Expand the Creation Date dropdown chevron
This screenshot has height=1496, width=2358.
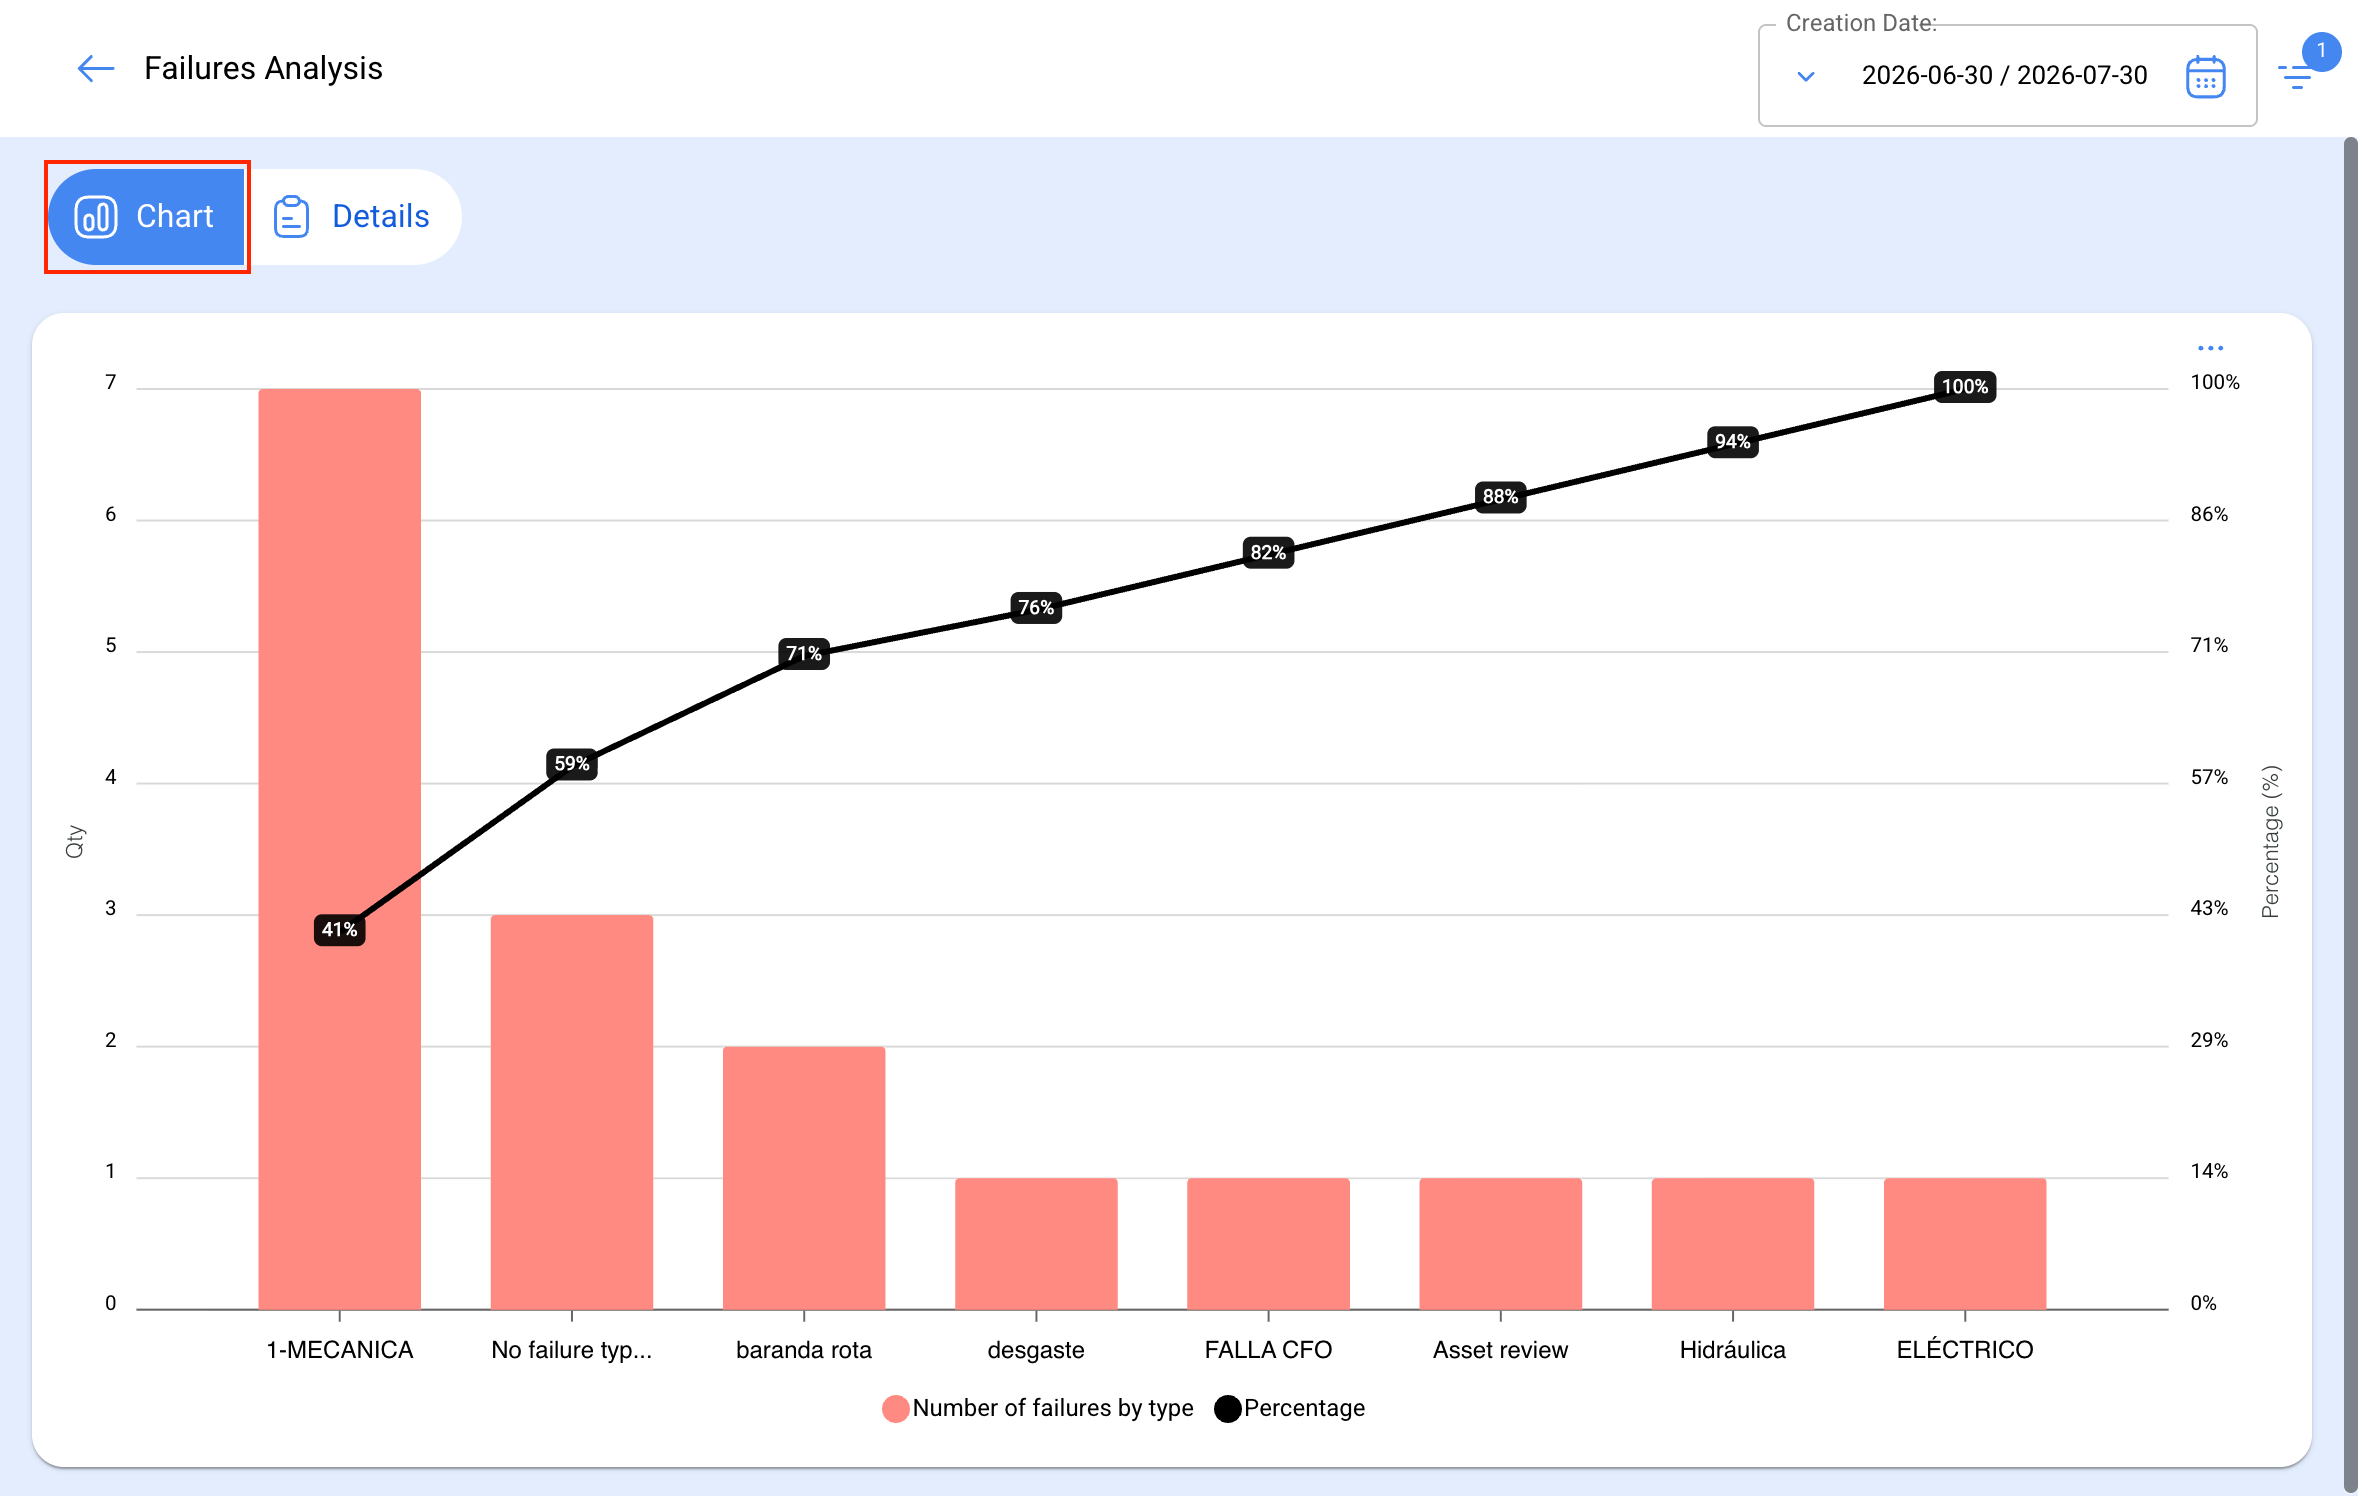[1806, 77]
